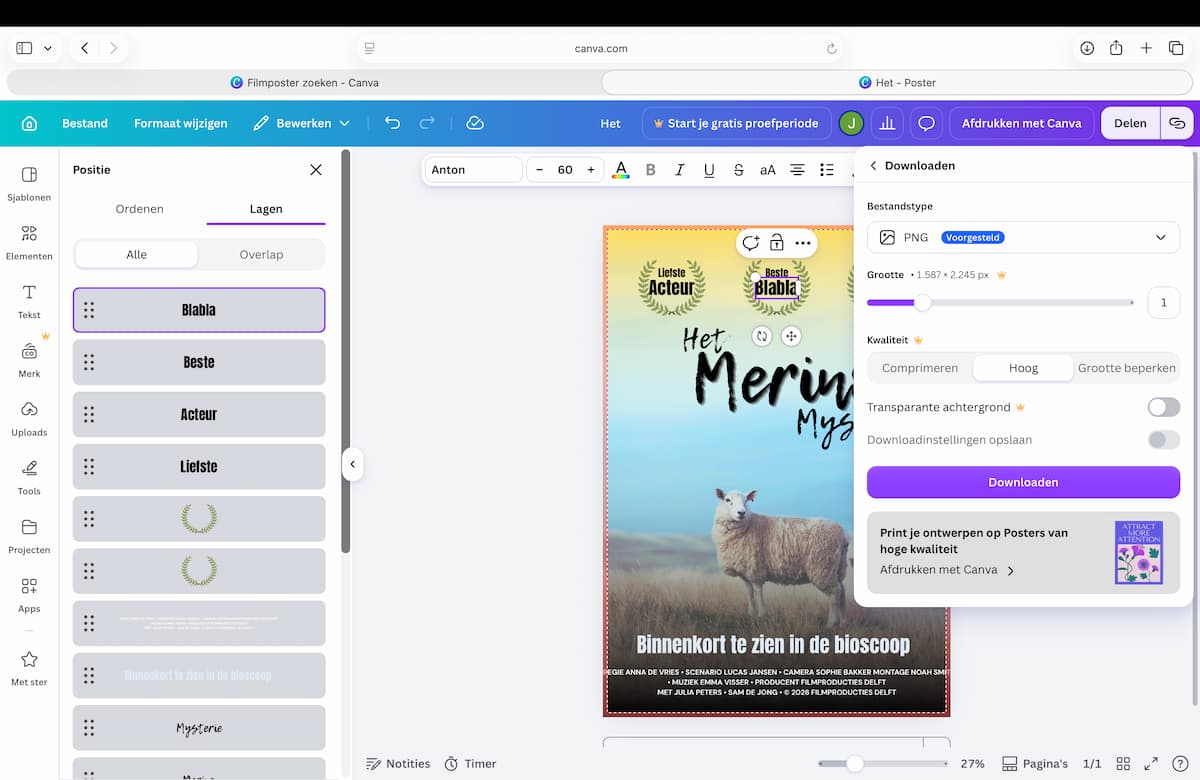
Task: Open Safari sidebar dropdown chevron
Action: click(47, 48)
